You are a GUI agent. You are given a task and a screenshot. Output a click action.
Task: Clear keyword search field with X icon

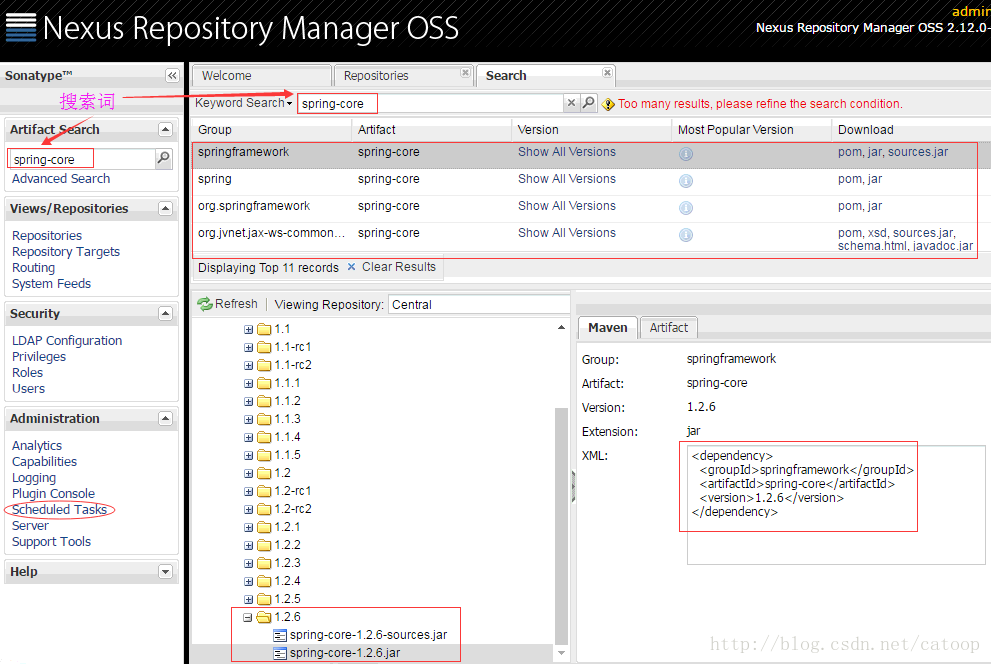tap(571, 103)
